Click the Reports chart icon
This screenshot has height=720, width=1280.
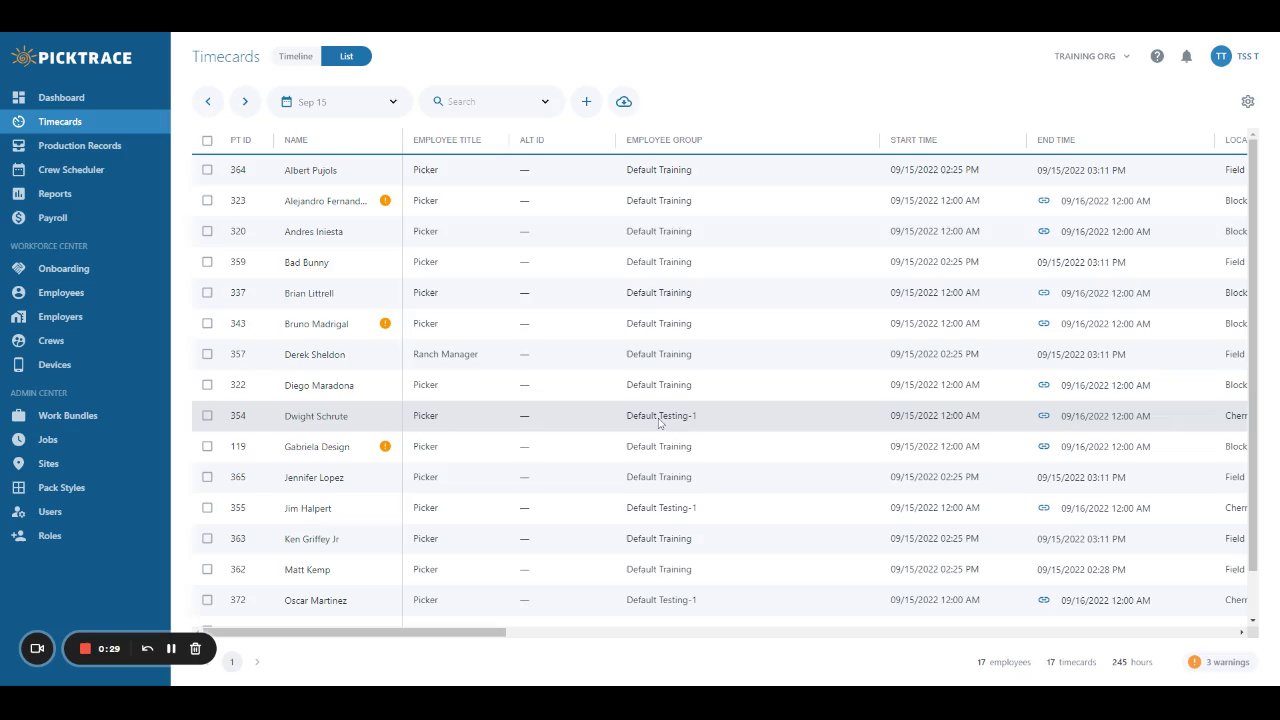pos(18,193)
